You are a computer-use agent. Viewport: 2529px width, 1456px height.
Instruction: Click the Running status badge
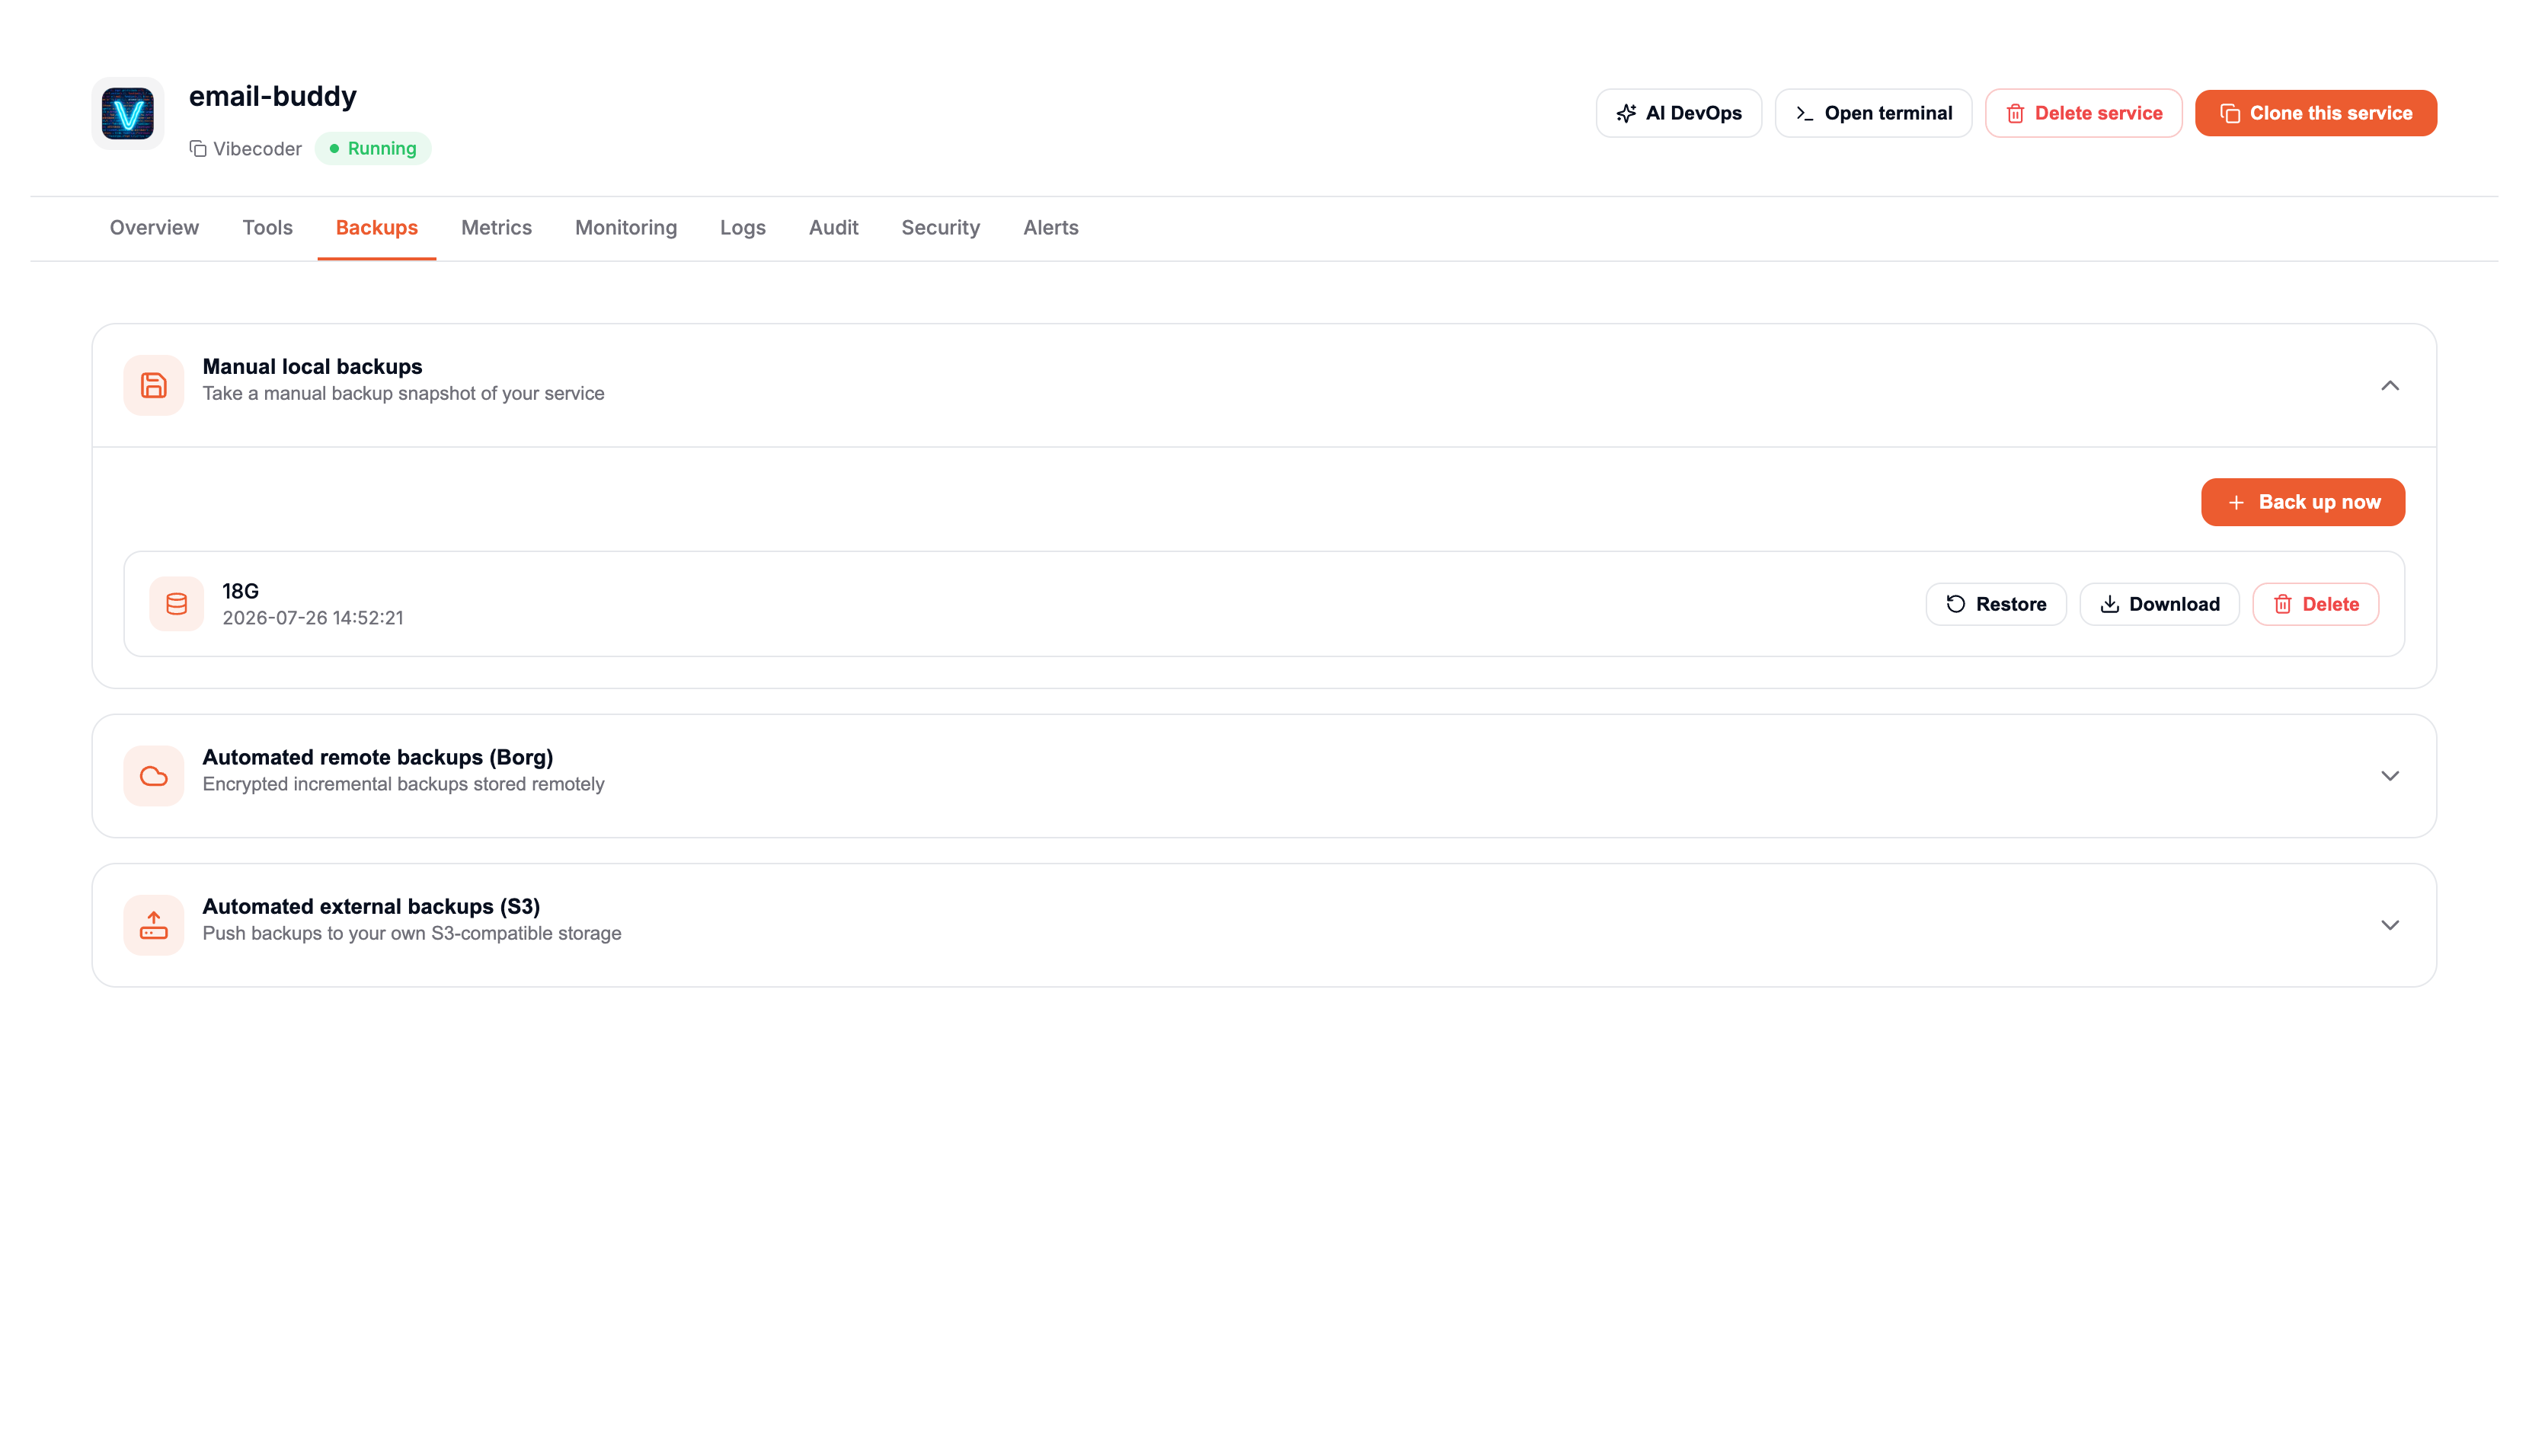[x=372, y=149]
